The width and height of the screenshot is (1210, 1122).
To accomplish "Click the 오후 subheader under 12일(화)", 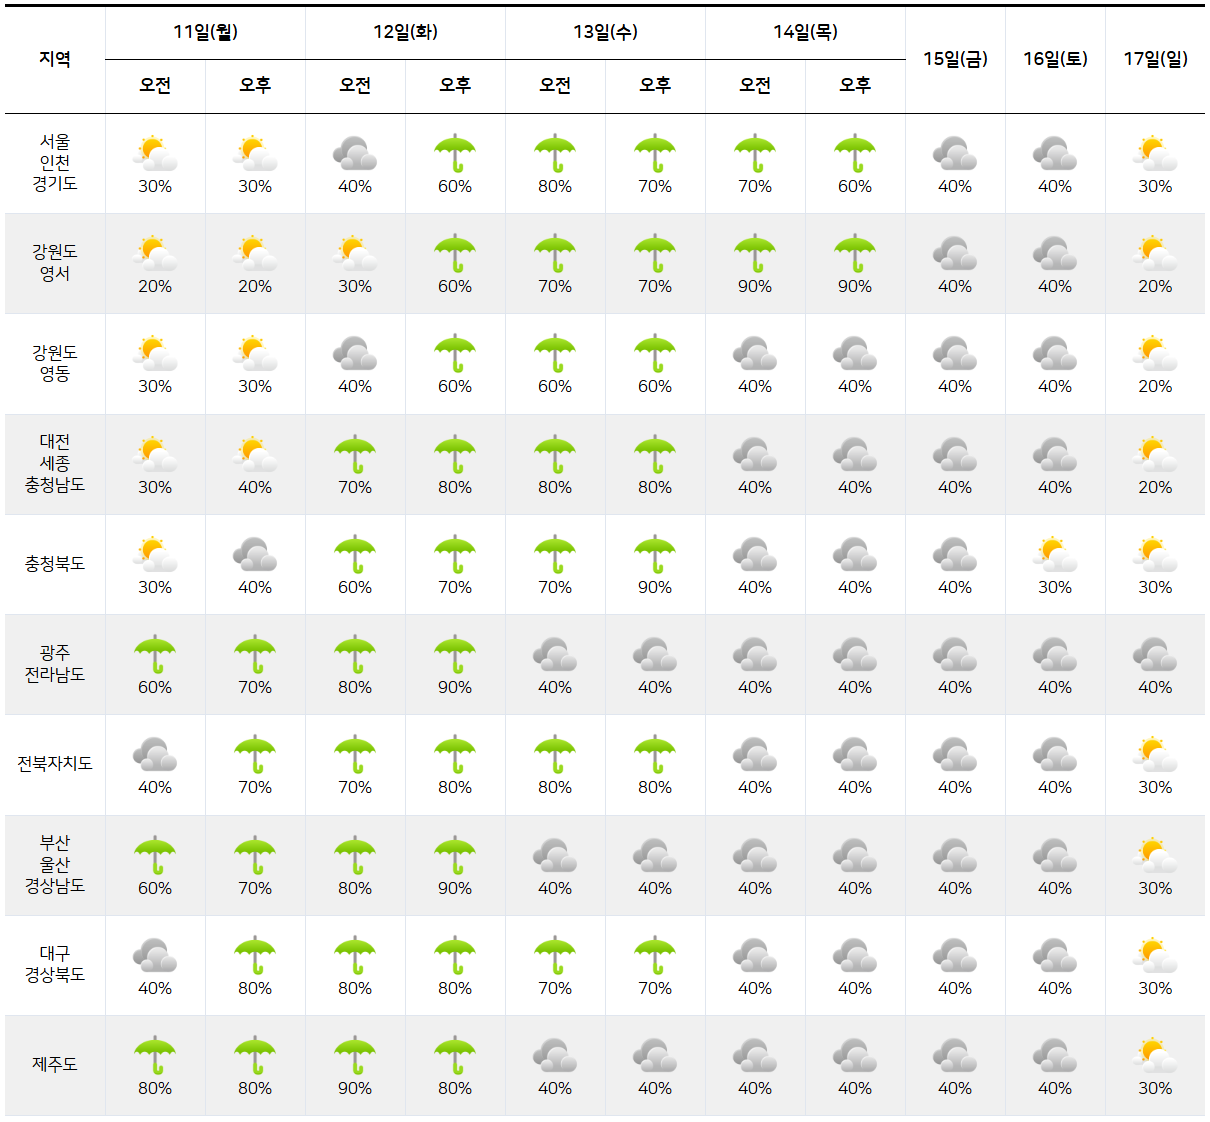I will point(455,86).
